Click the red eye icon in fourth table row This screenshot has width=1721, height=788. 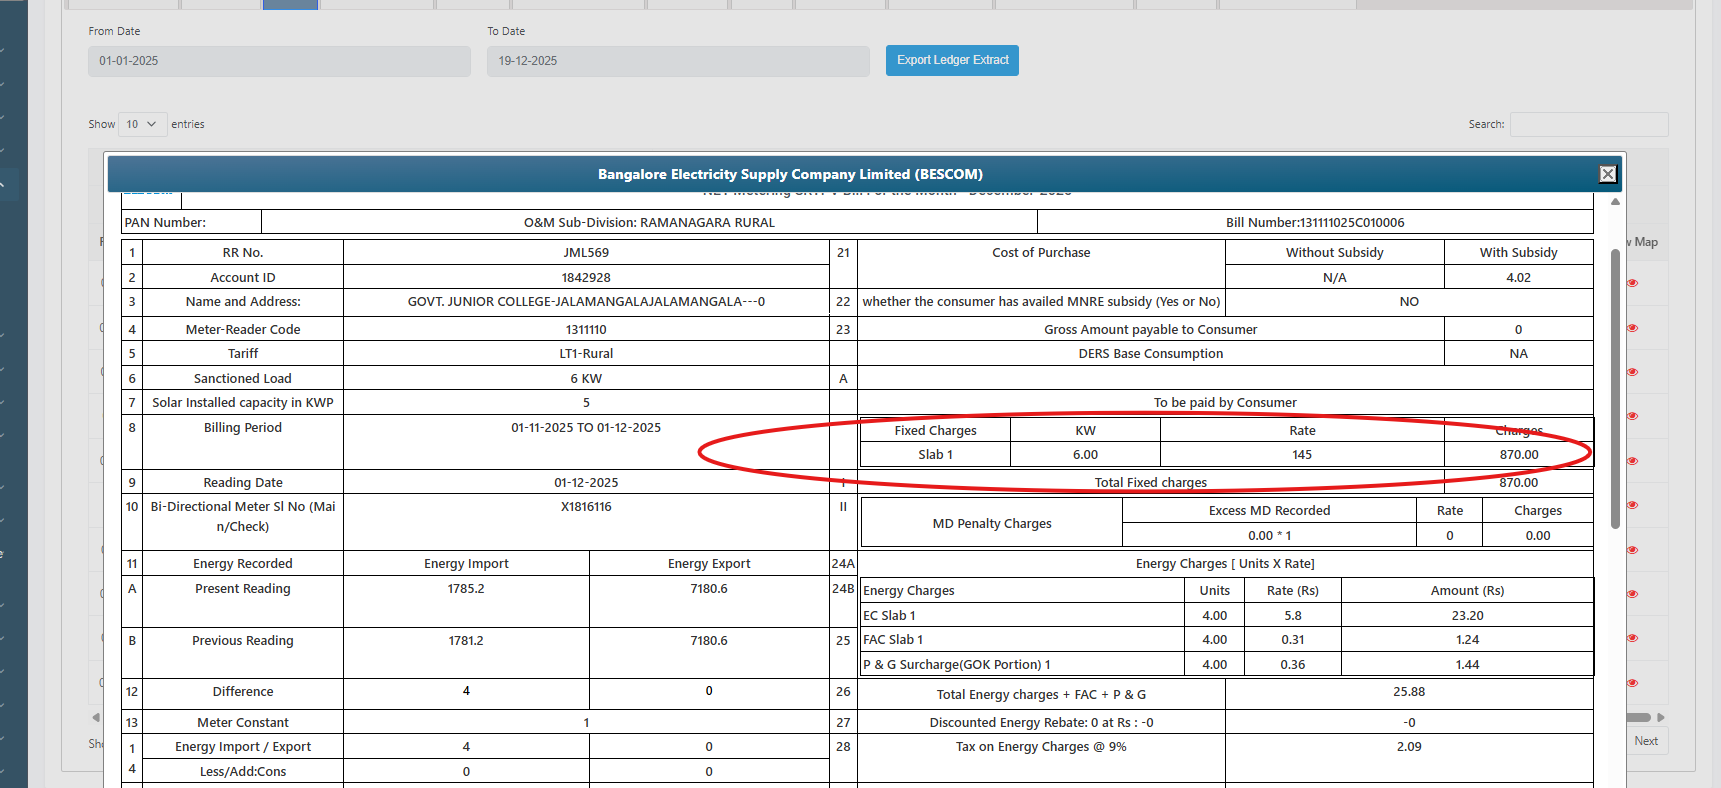(1632, 416)
